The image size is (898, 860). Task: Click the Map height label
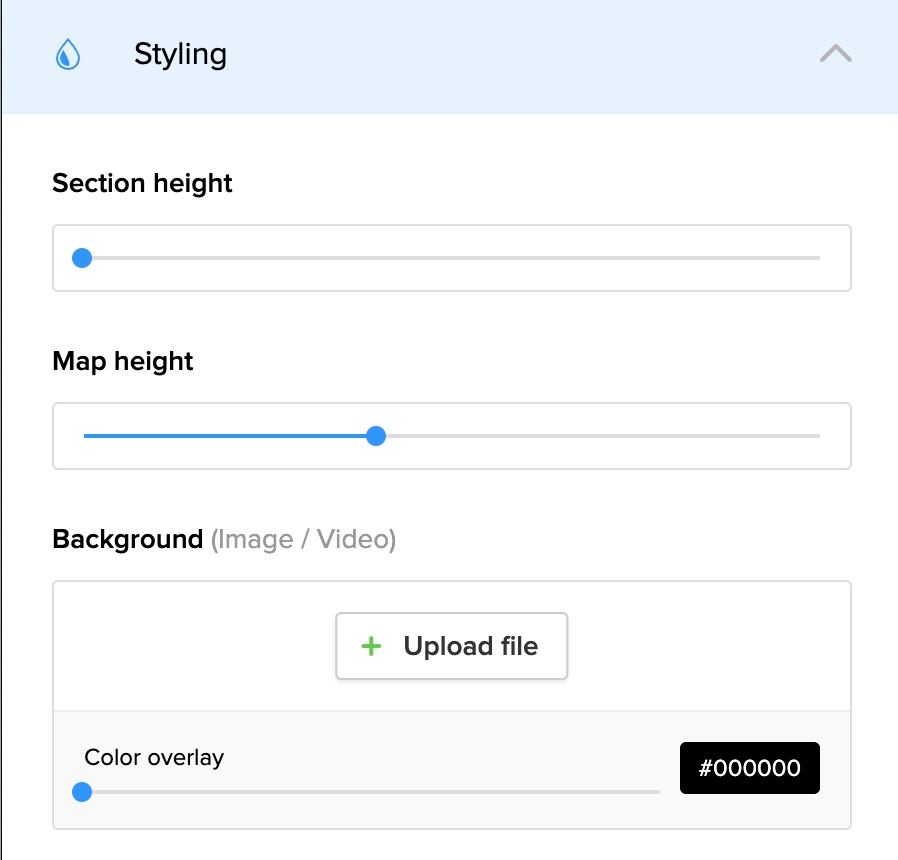(123, 361)
